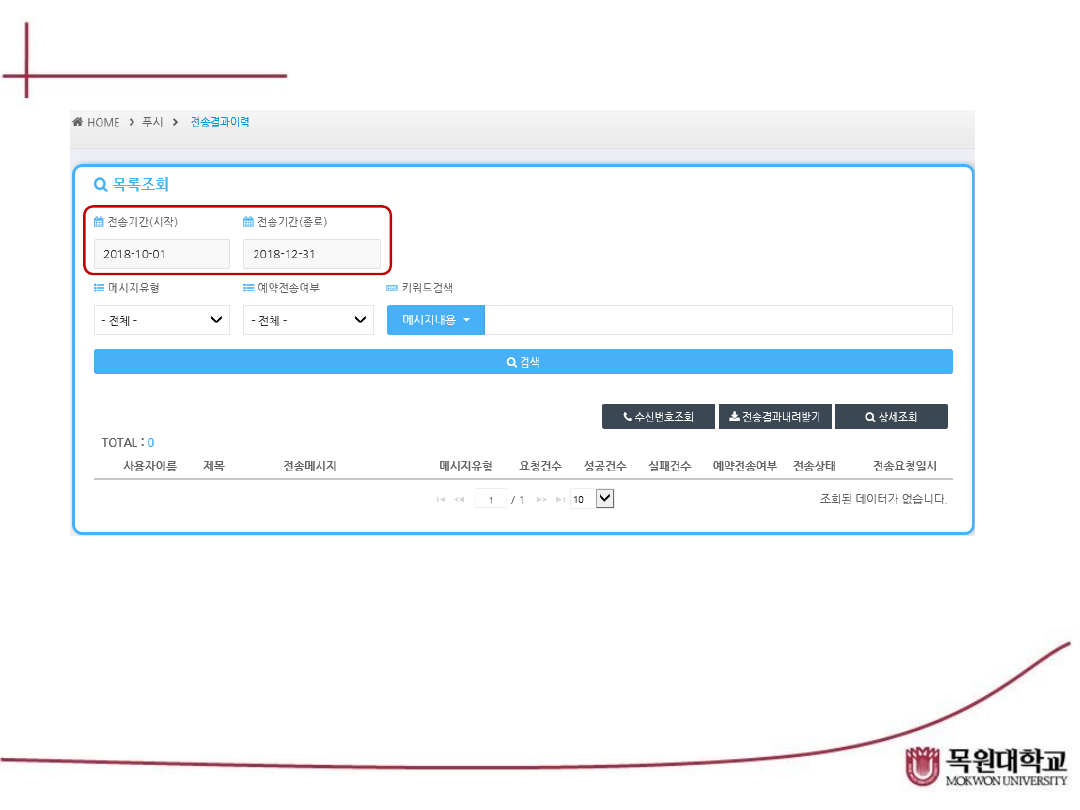Click the calendar icon beside 전송기간(시작)

coord(98,222)
